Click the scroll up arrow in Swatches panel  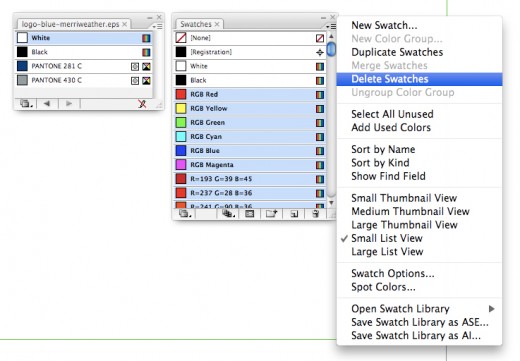[331, 36]
